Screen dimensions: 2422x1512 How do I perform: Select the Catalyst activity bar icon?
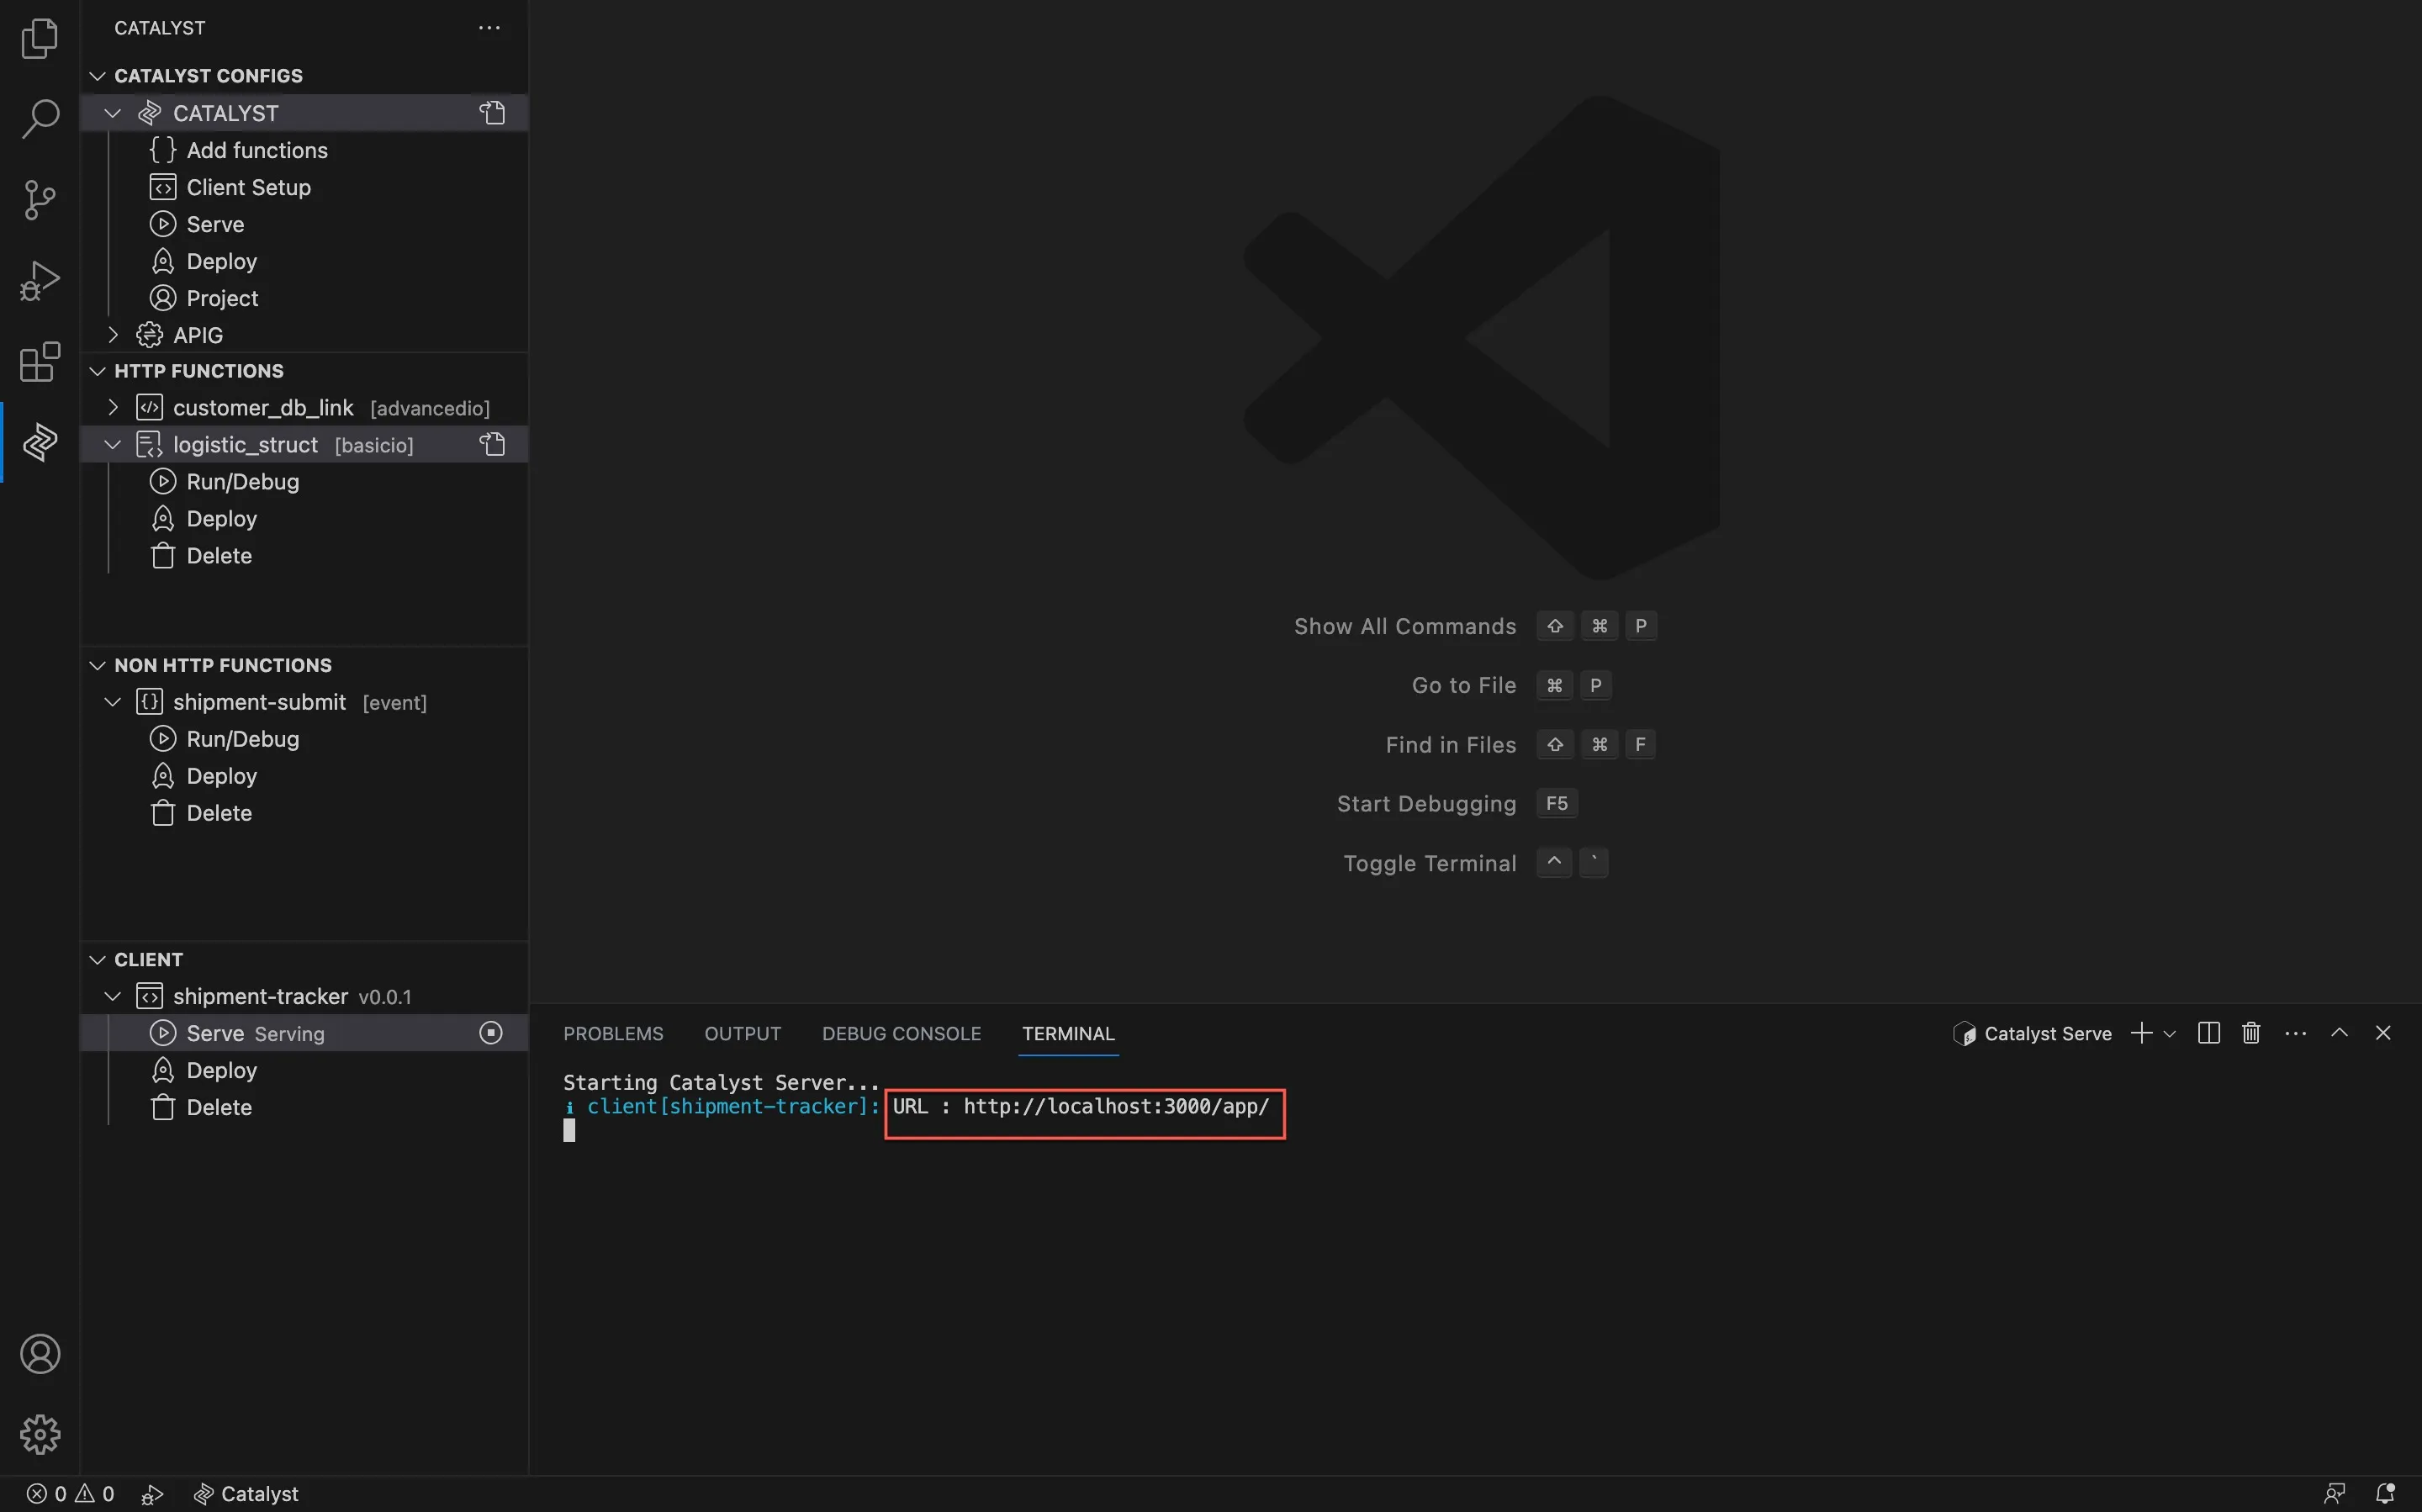click(40, 442)
